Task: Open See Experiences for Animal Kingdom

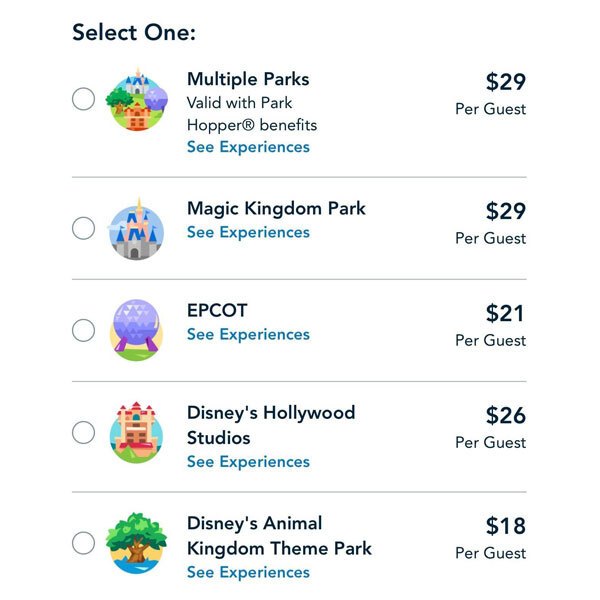Action: tap(248, 572)
